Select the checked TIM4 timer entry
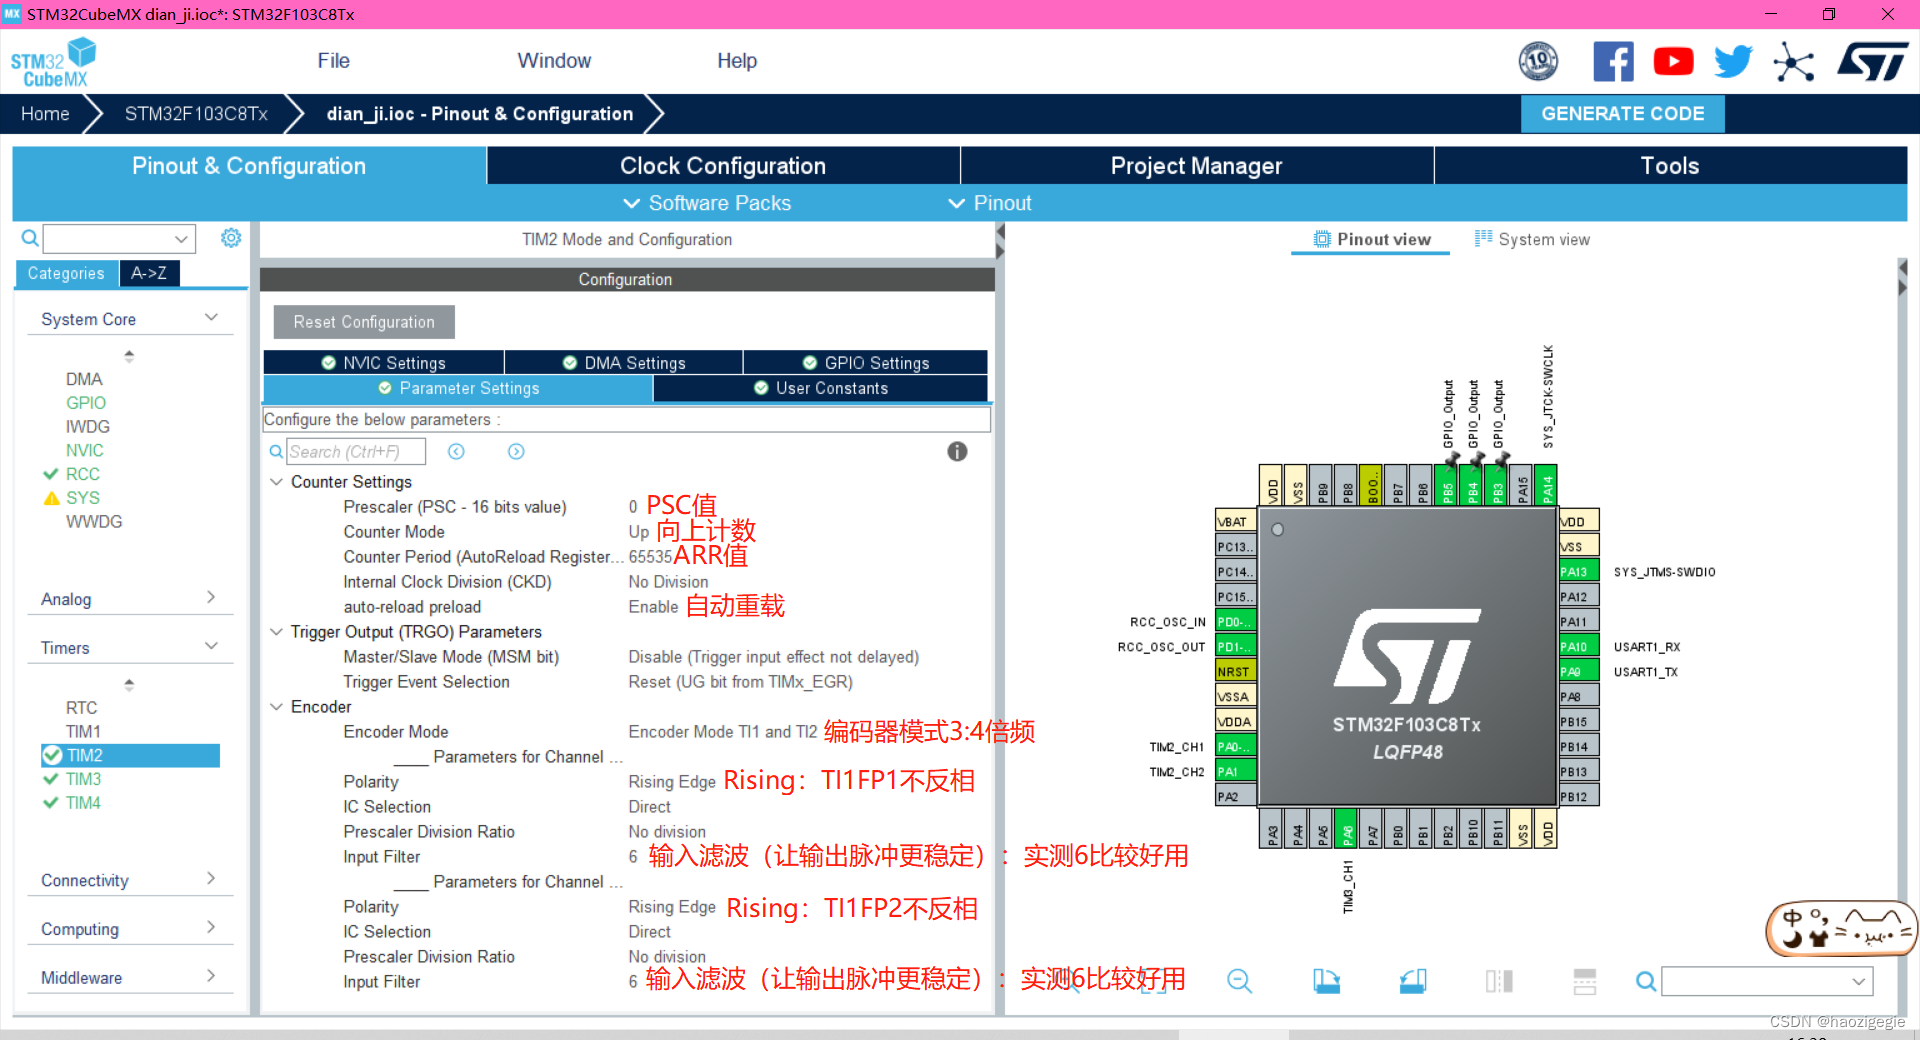Viewport: 1920px width, 1040px height. tap(83, 803)
